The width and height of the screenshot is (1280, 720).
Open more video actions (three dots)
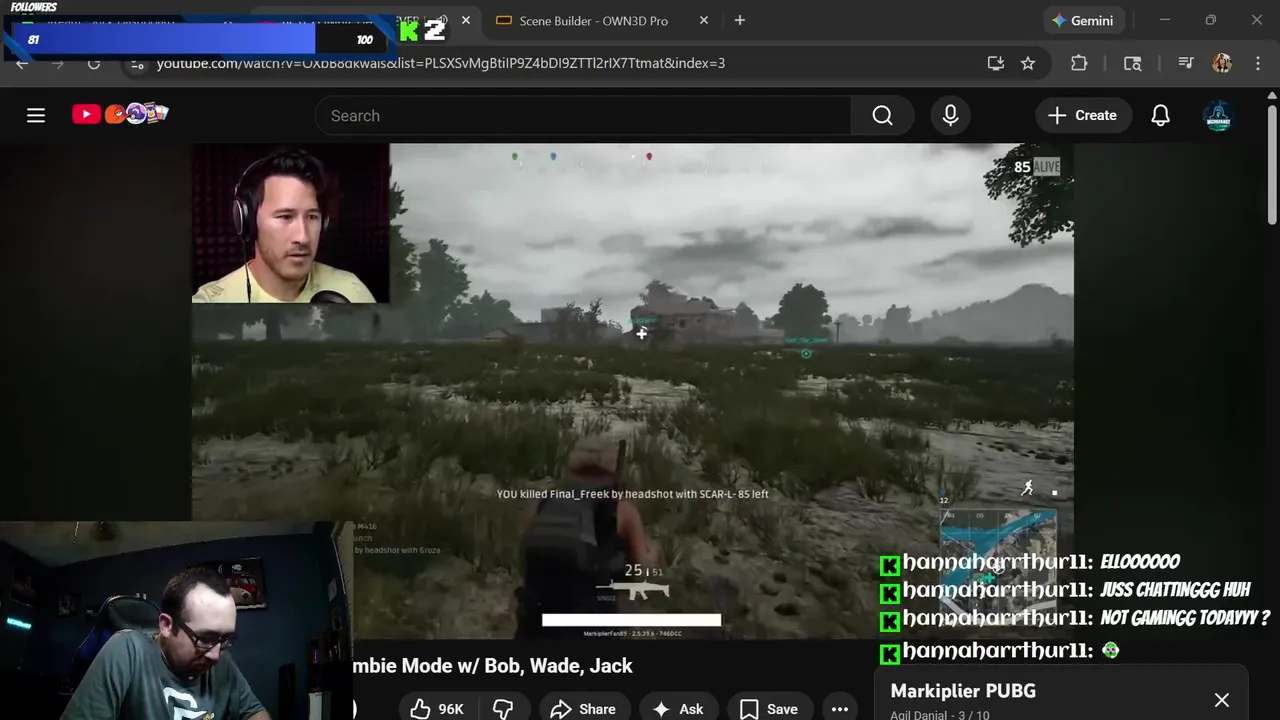click(840, 708)
